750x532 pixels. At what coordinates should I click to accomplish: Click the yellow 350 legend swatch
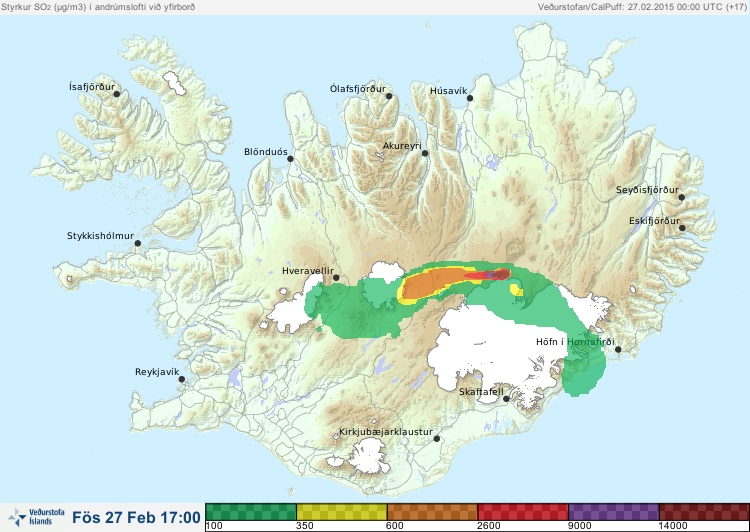click(342, 512)
